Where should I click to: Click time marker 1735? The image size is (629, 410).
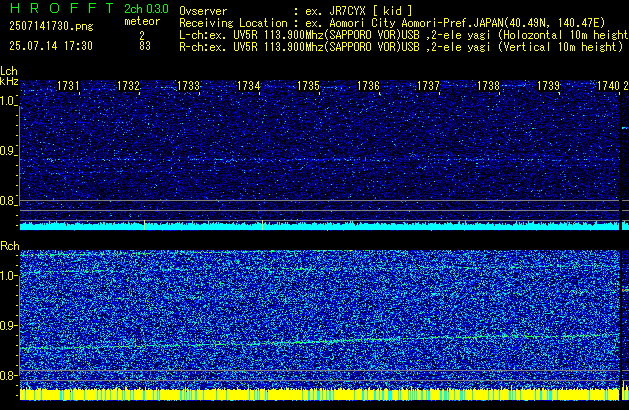(x=308, y=86)
